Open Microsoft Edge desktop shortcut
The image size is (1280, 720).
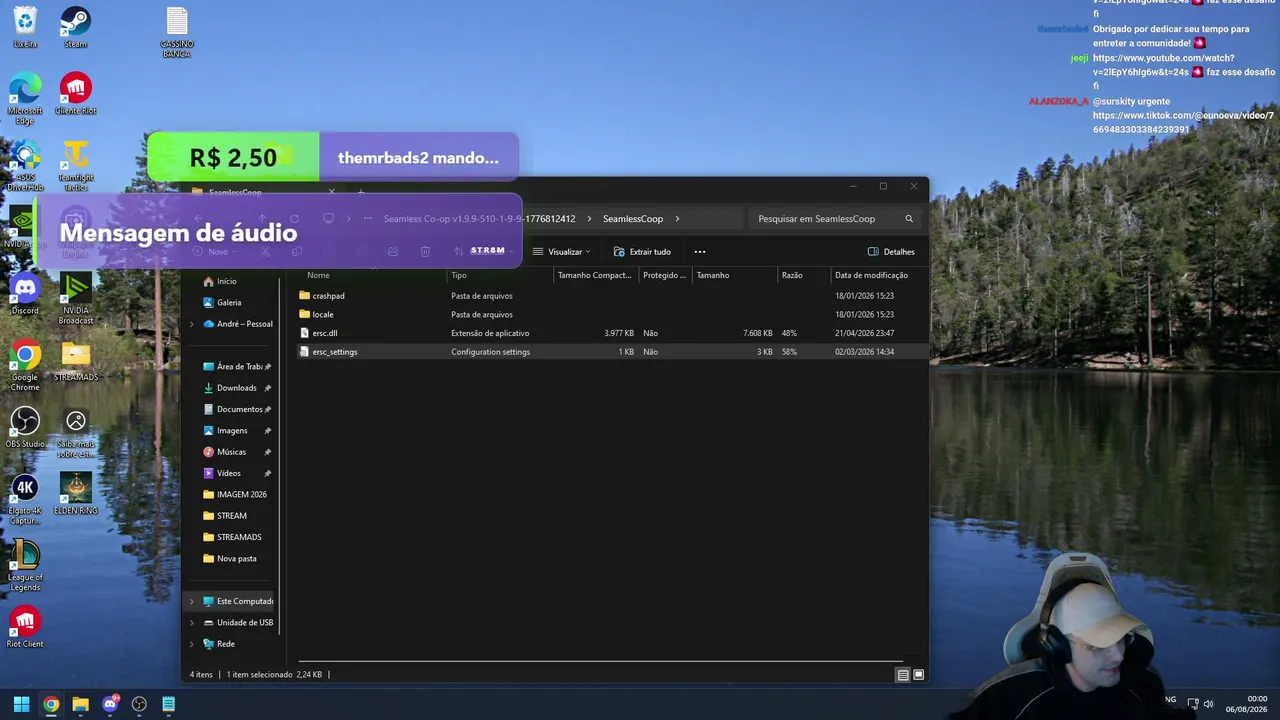25,98
